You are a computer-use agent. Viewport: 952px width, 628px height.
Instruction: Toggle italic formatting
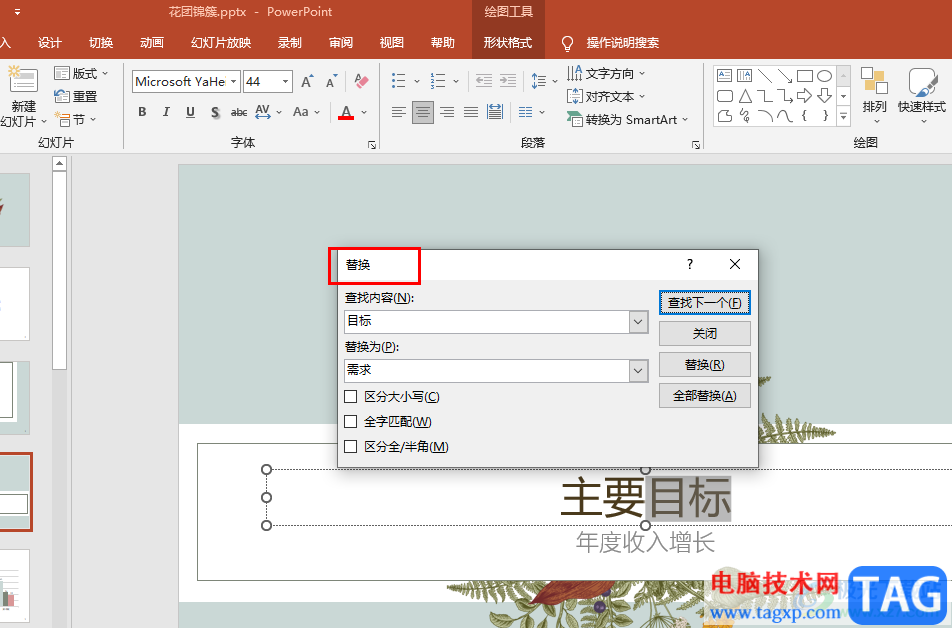tap(166, 112)
